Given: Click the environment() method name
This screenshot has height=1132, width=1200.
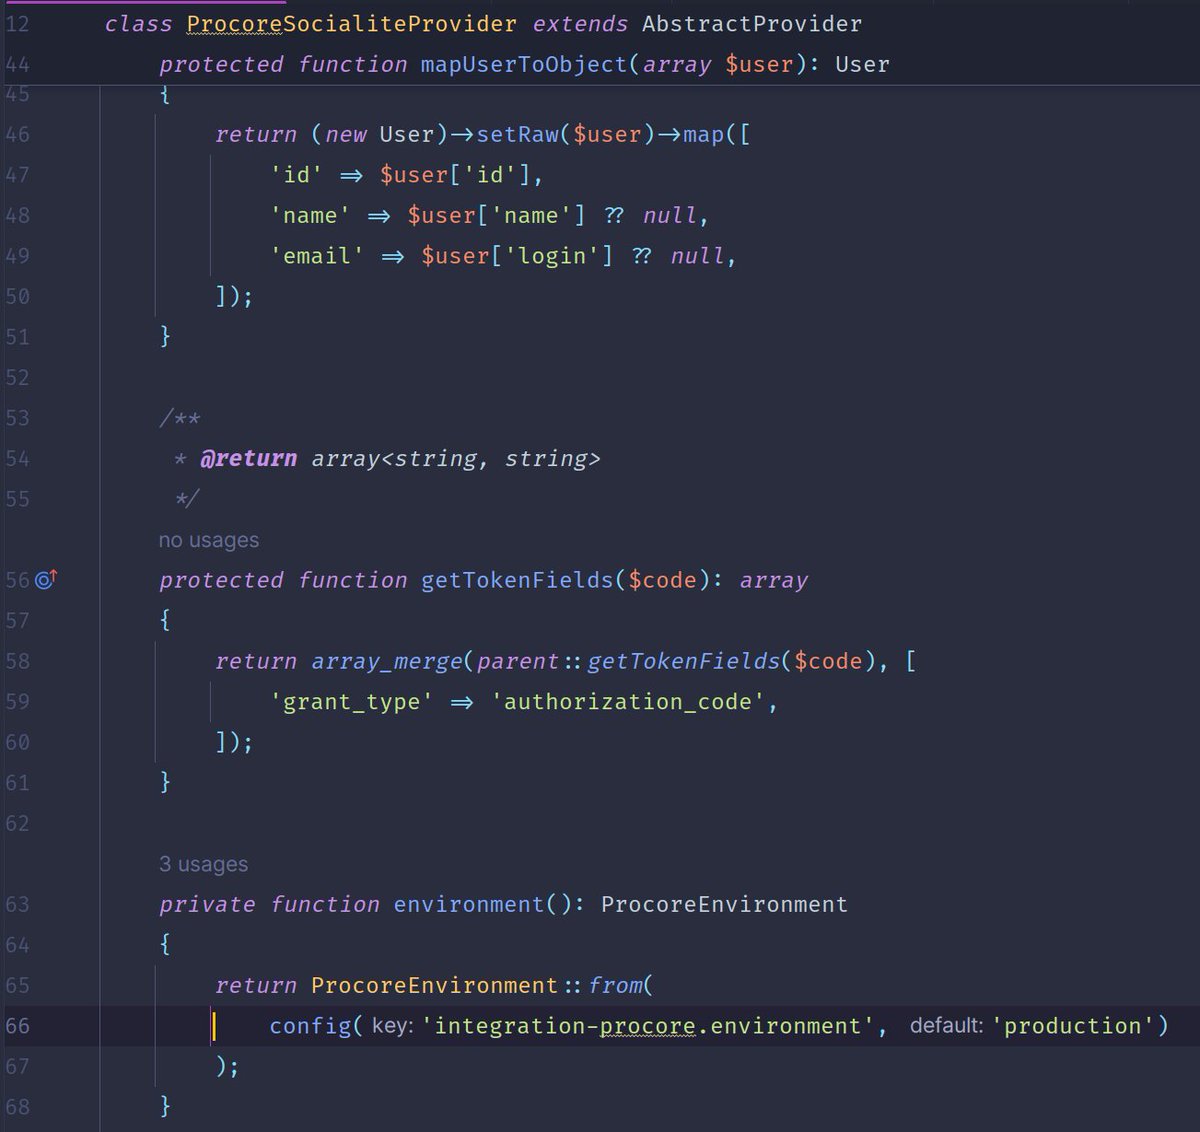Looking at the screenshot, I should click(x=470, y=904).
